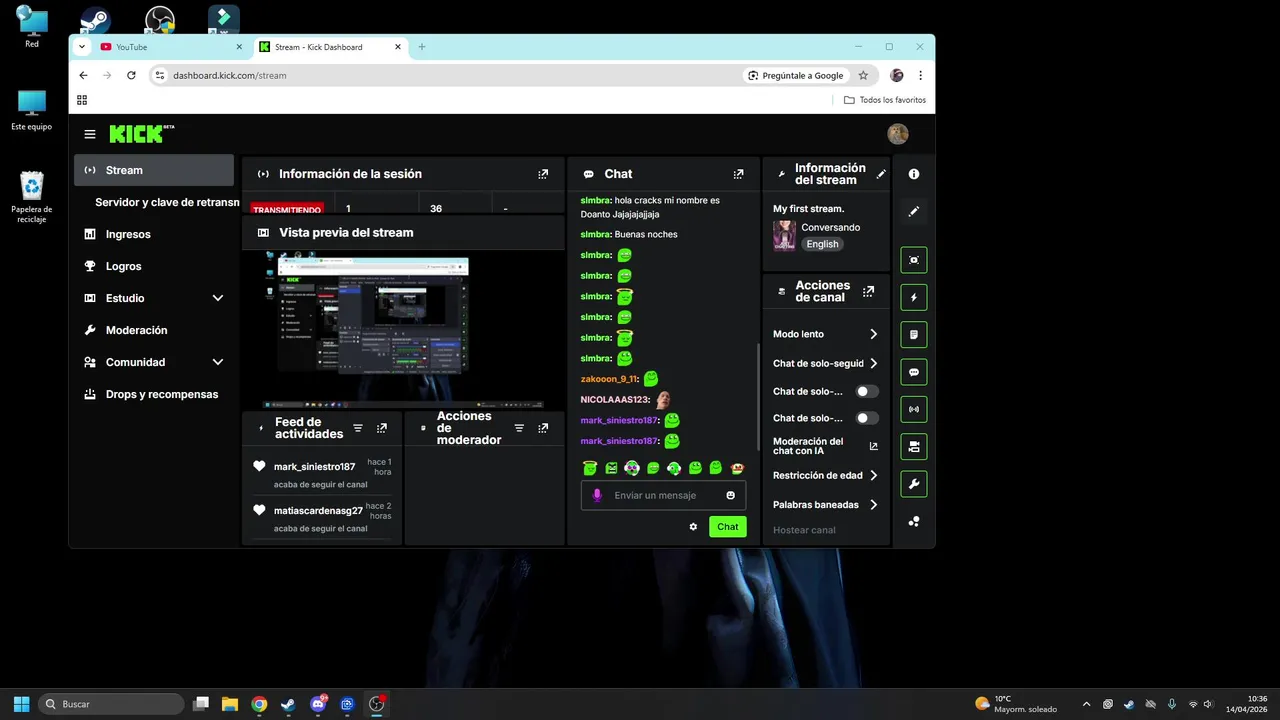
Task: Click the info icon in right sidebar
Action: (913, 174)
